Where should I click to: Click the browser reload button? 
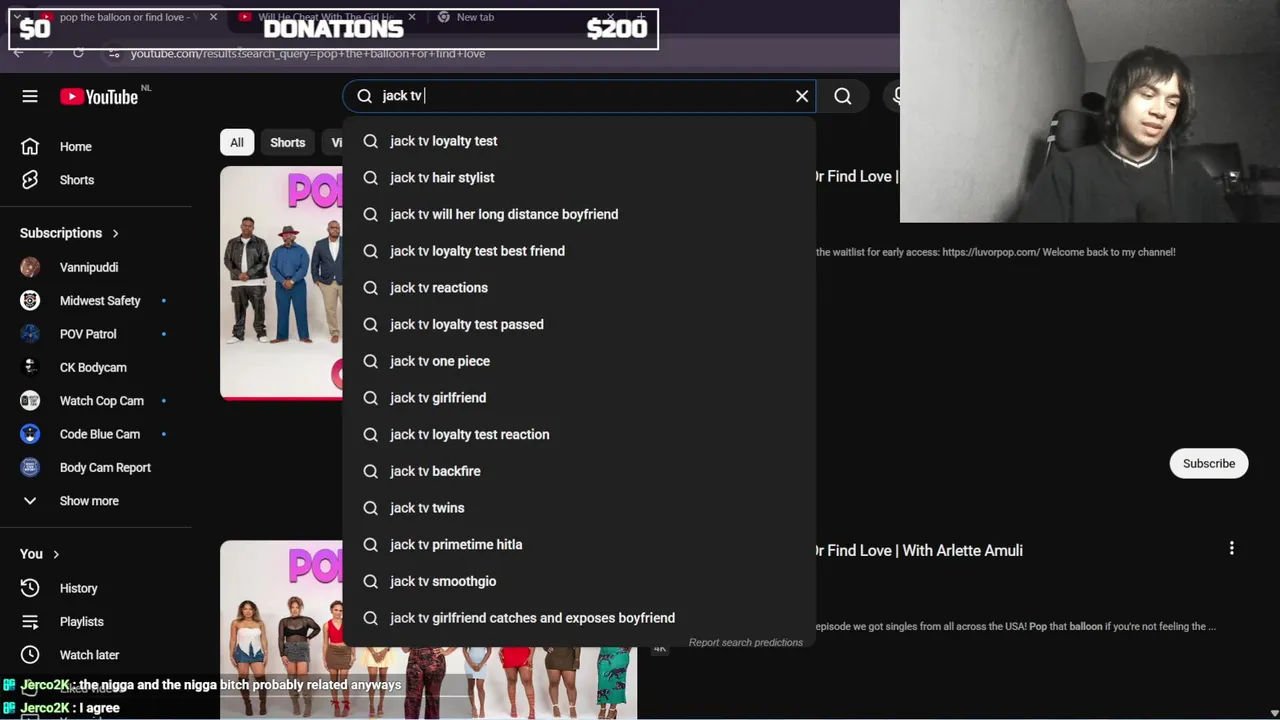pyautogui.click(x=78, y=53)
